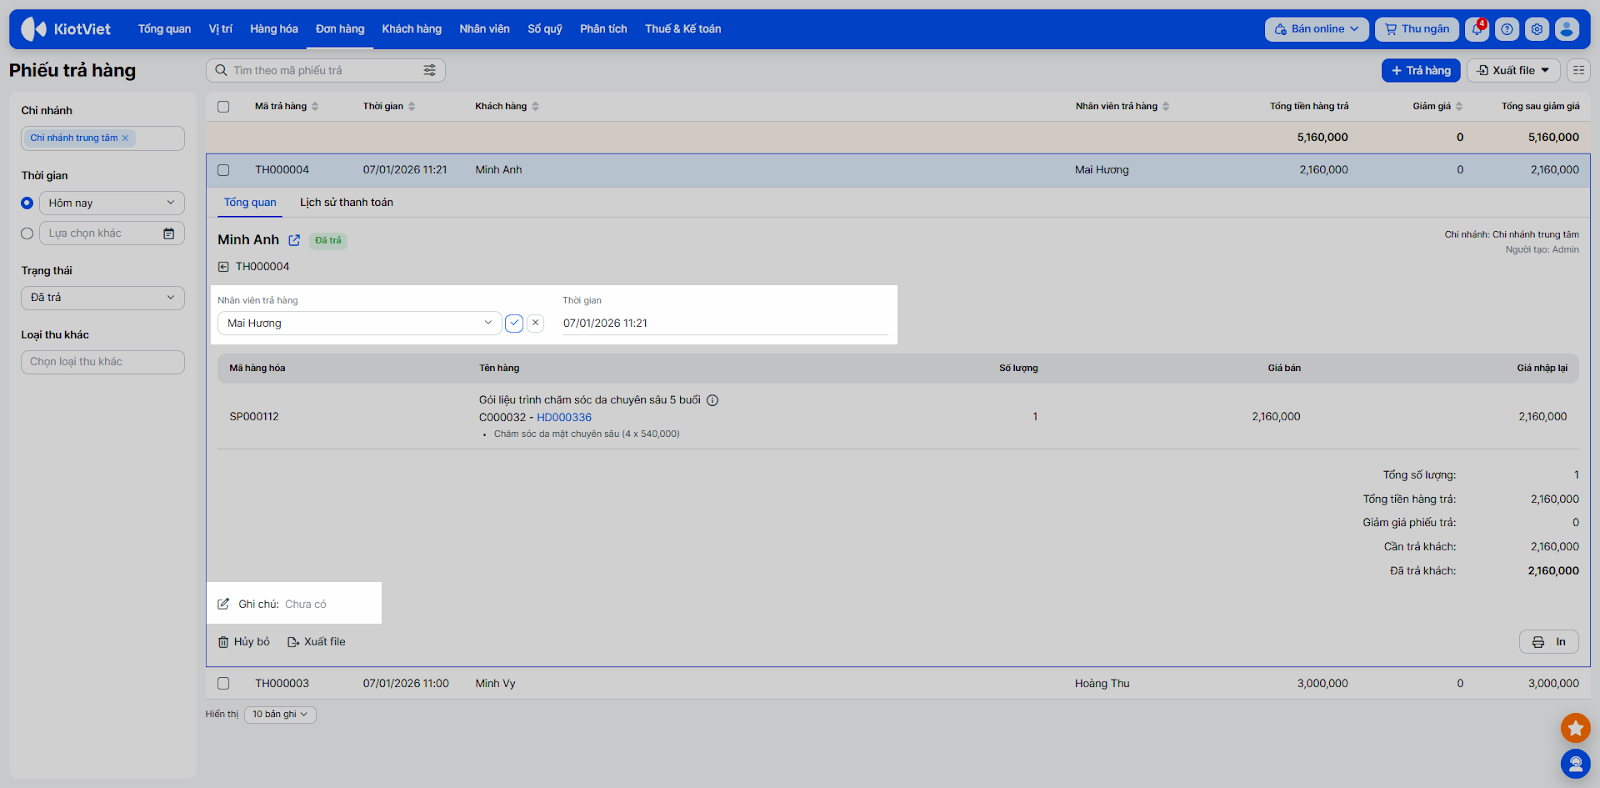Expand the Đã trả status dropdown
1600x788 pixels.
(x=103, y=298)
